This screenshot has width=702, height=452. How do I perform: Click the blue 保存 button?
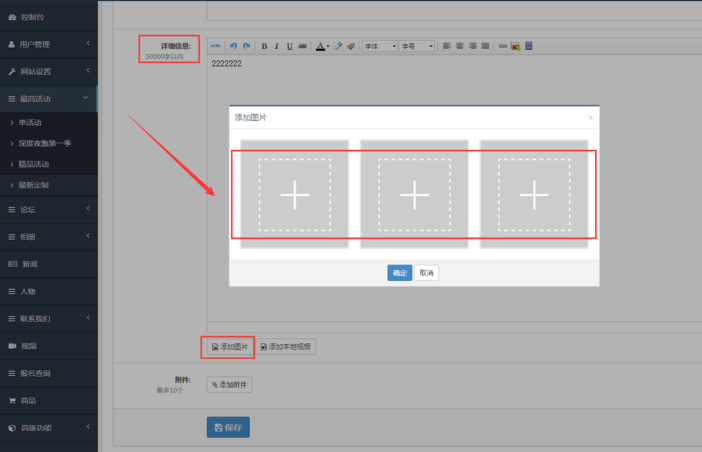228,427
